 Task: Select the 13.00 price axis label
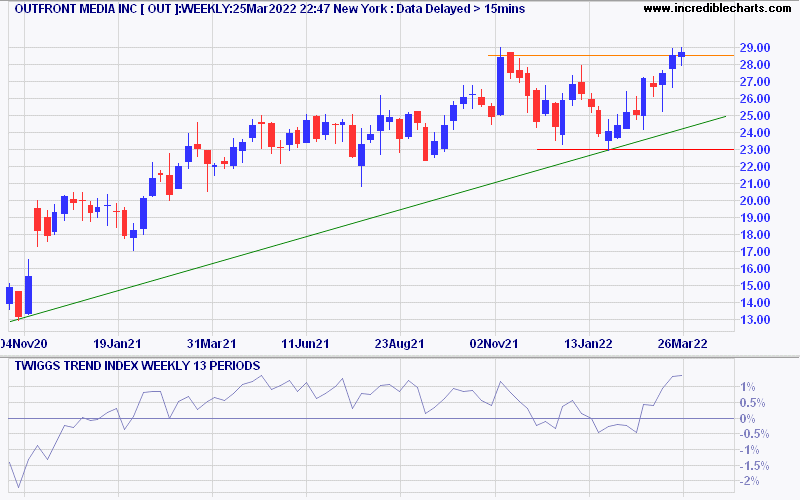[x=755, y=320]
